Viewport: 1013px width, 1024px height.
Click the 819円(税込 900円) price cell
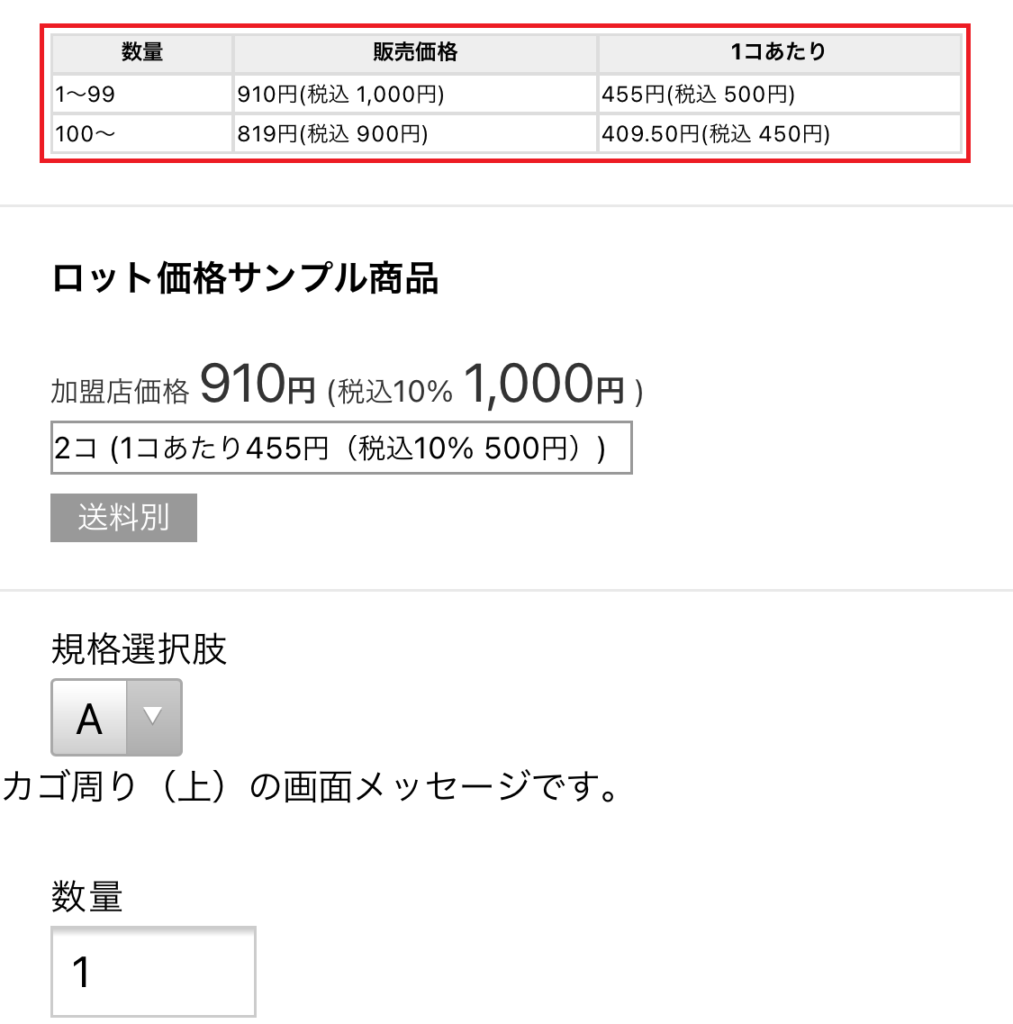(415, 134)
